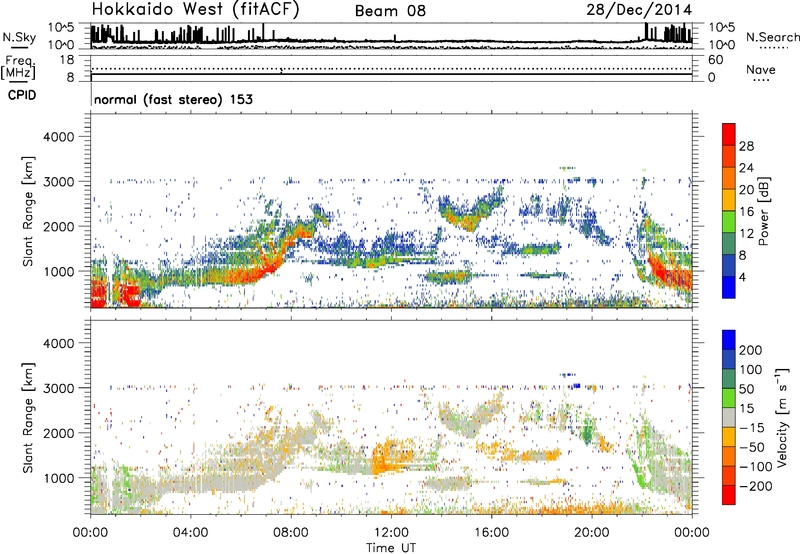Click the '04:00' time axis label
The image size is (800, 554).
pos(190,533)
